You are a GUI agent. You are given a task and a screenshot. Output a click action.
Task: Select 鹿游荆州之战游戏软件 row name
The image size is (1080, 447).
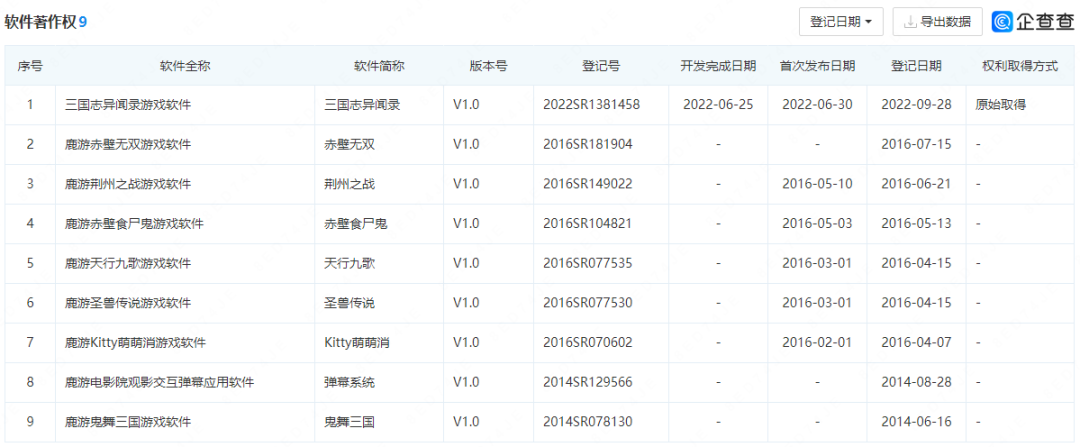(x=128, y=184)
